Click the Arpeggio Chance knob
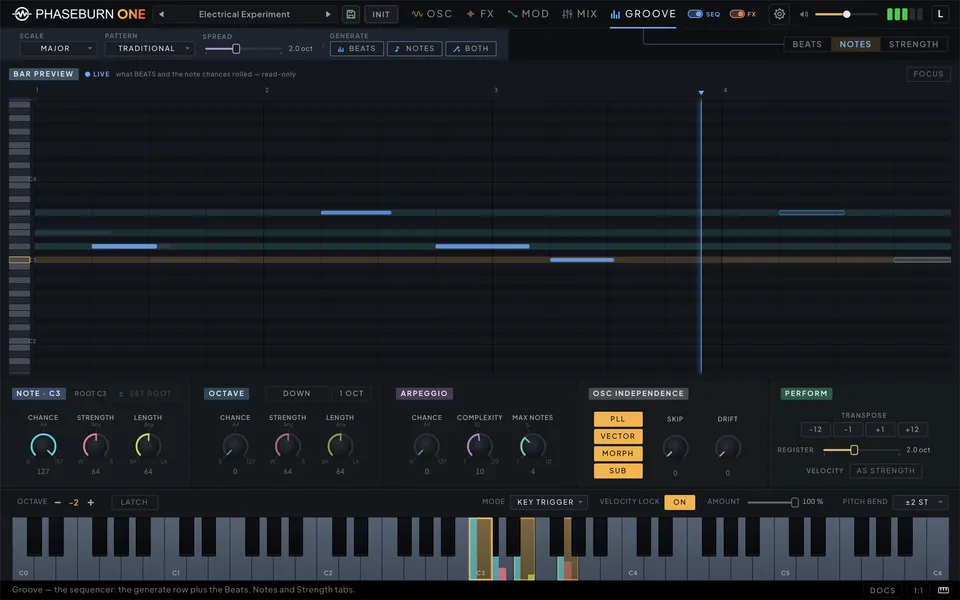 (x=427, y=446)
